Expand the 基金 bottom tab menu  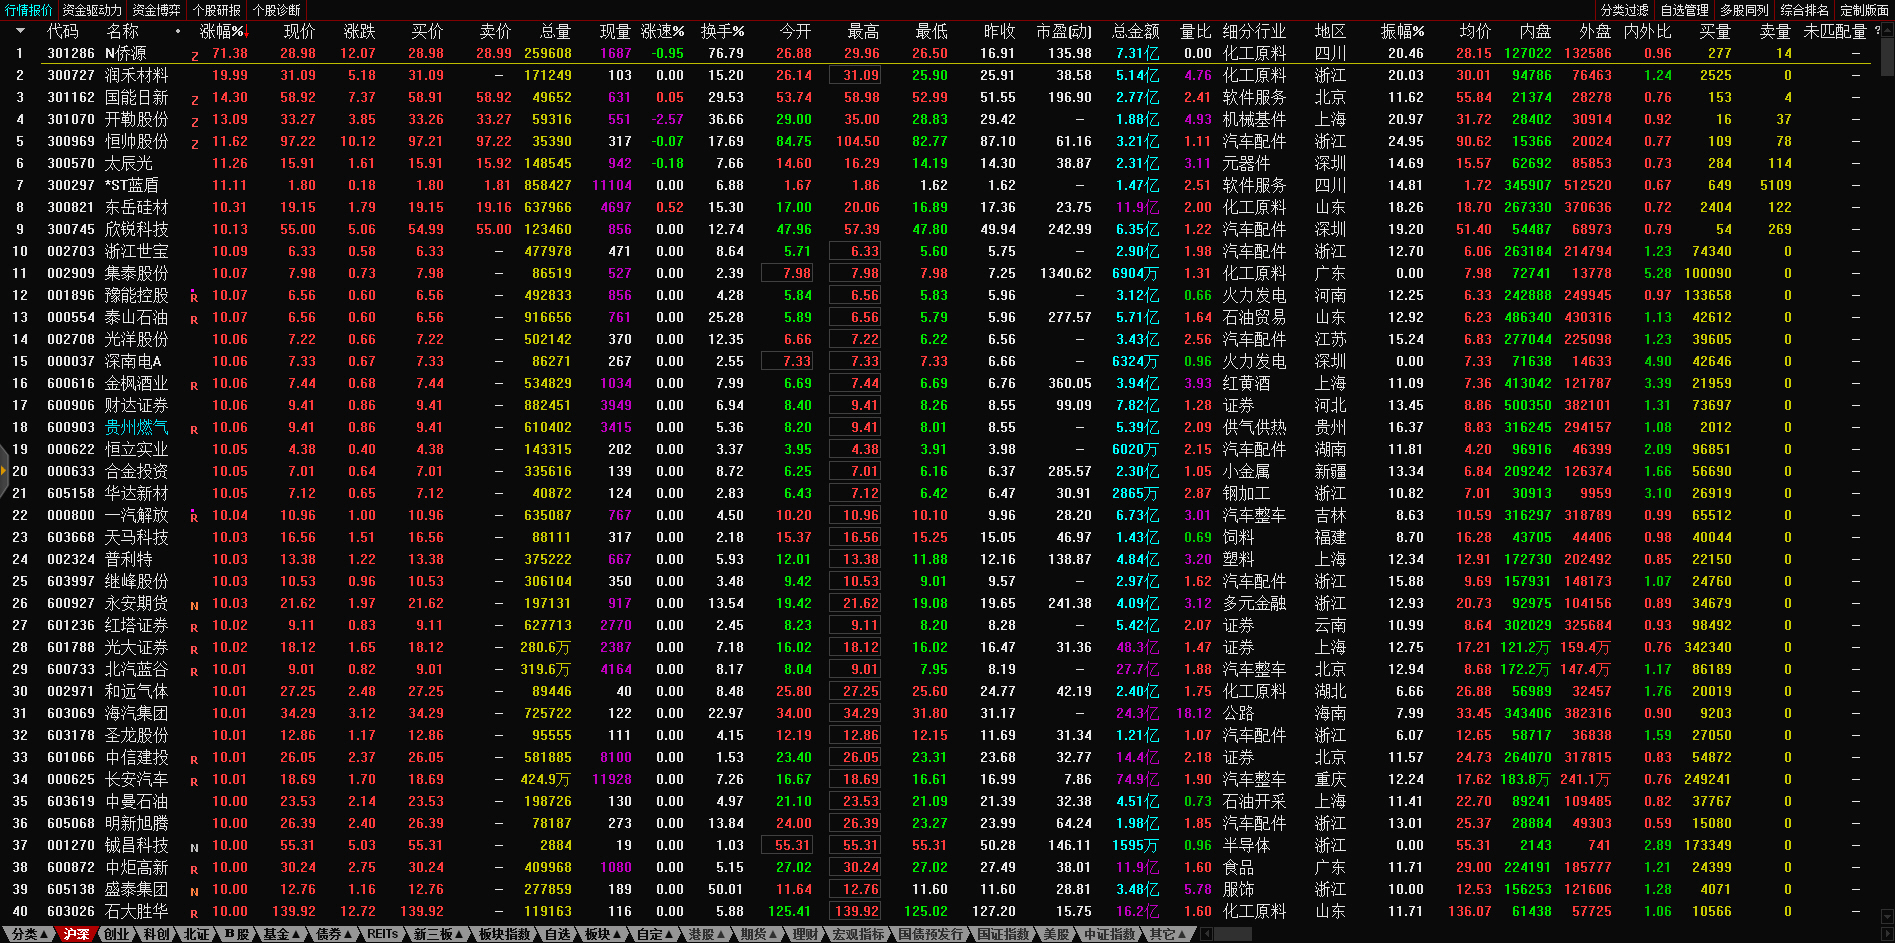[281, 934]
